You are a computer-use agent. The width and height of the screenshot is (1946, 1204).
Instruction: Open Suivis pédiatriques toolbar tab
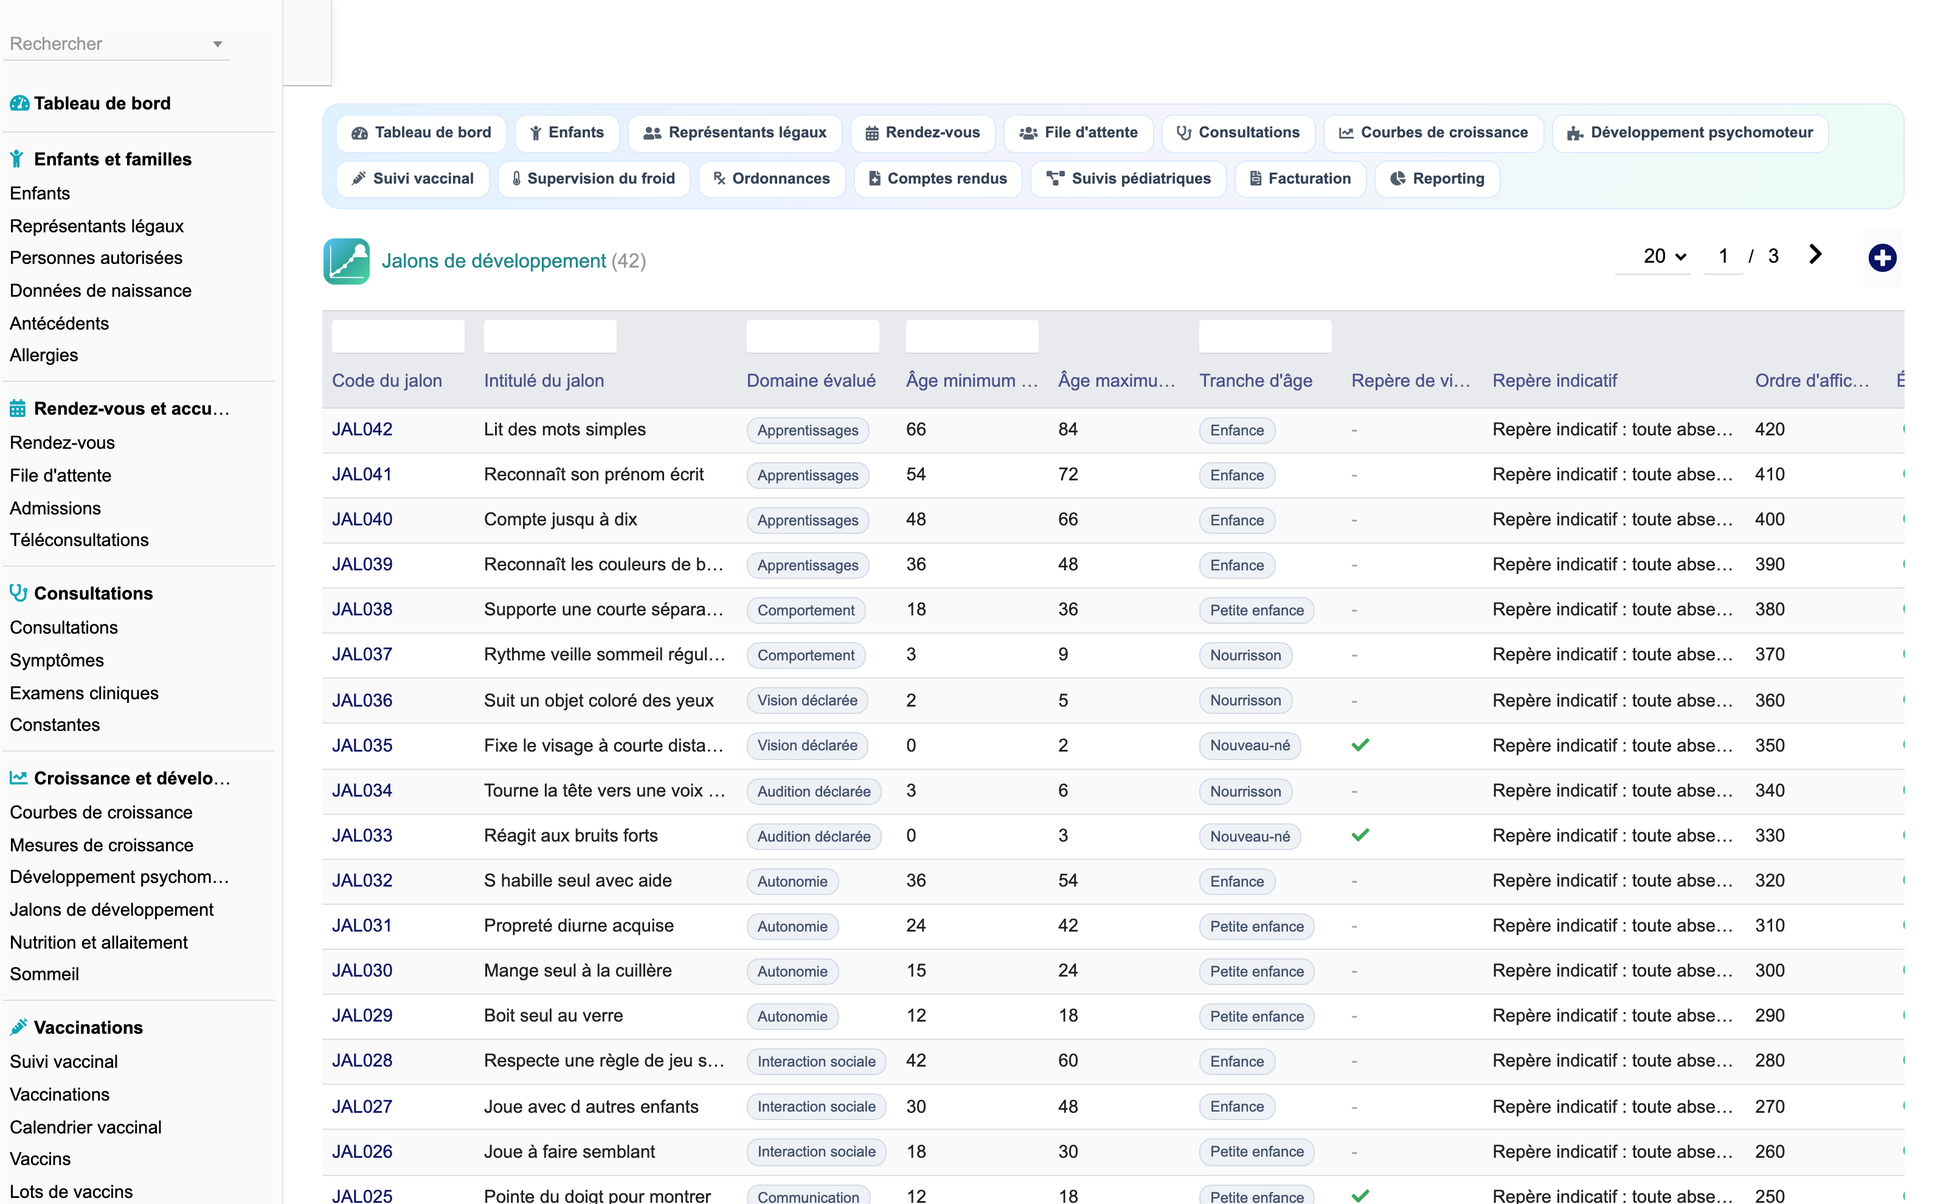(x=1128, y=179)
